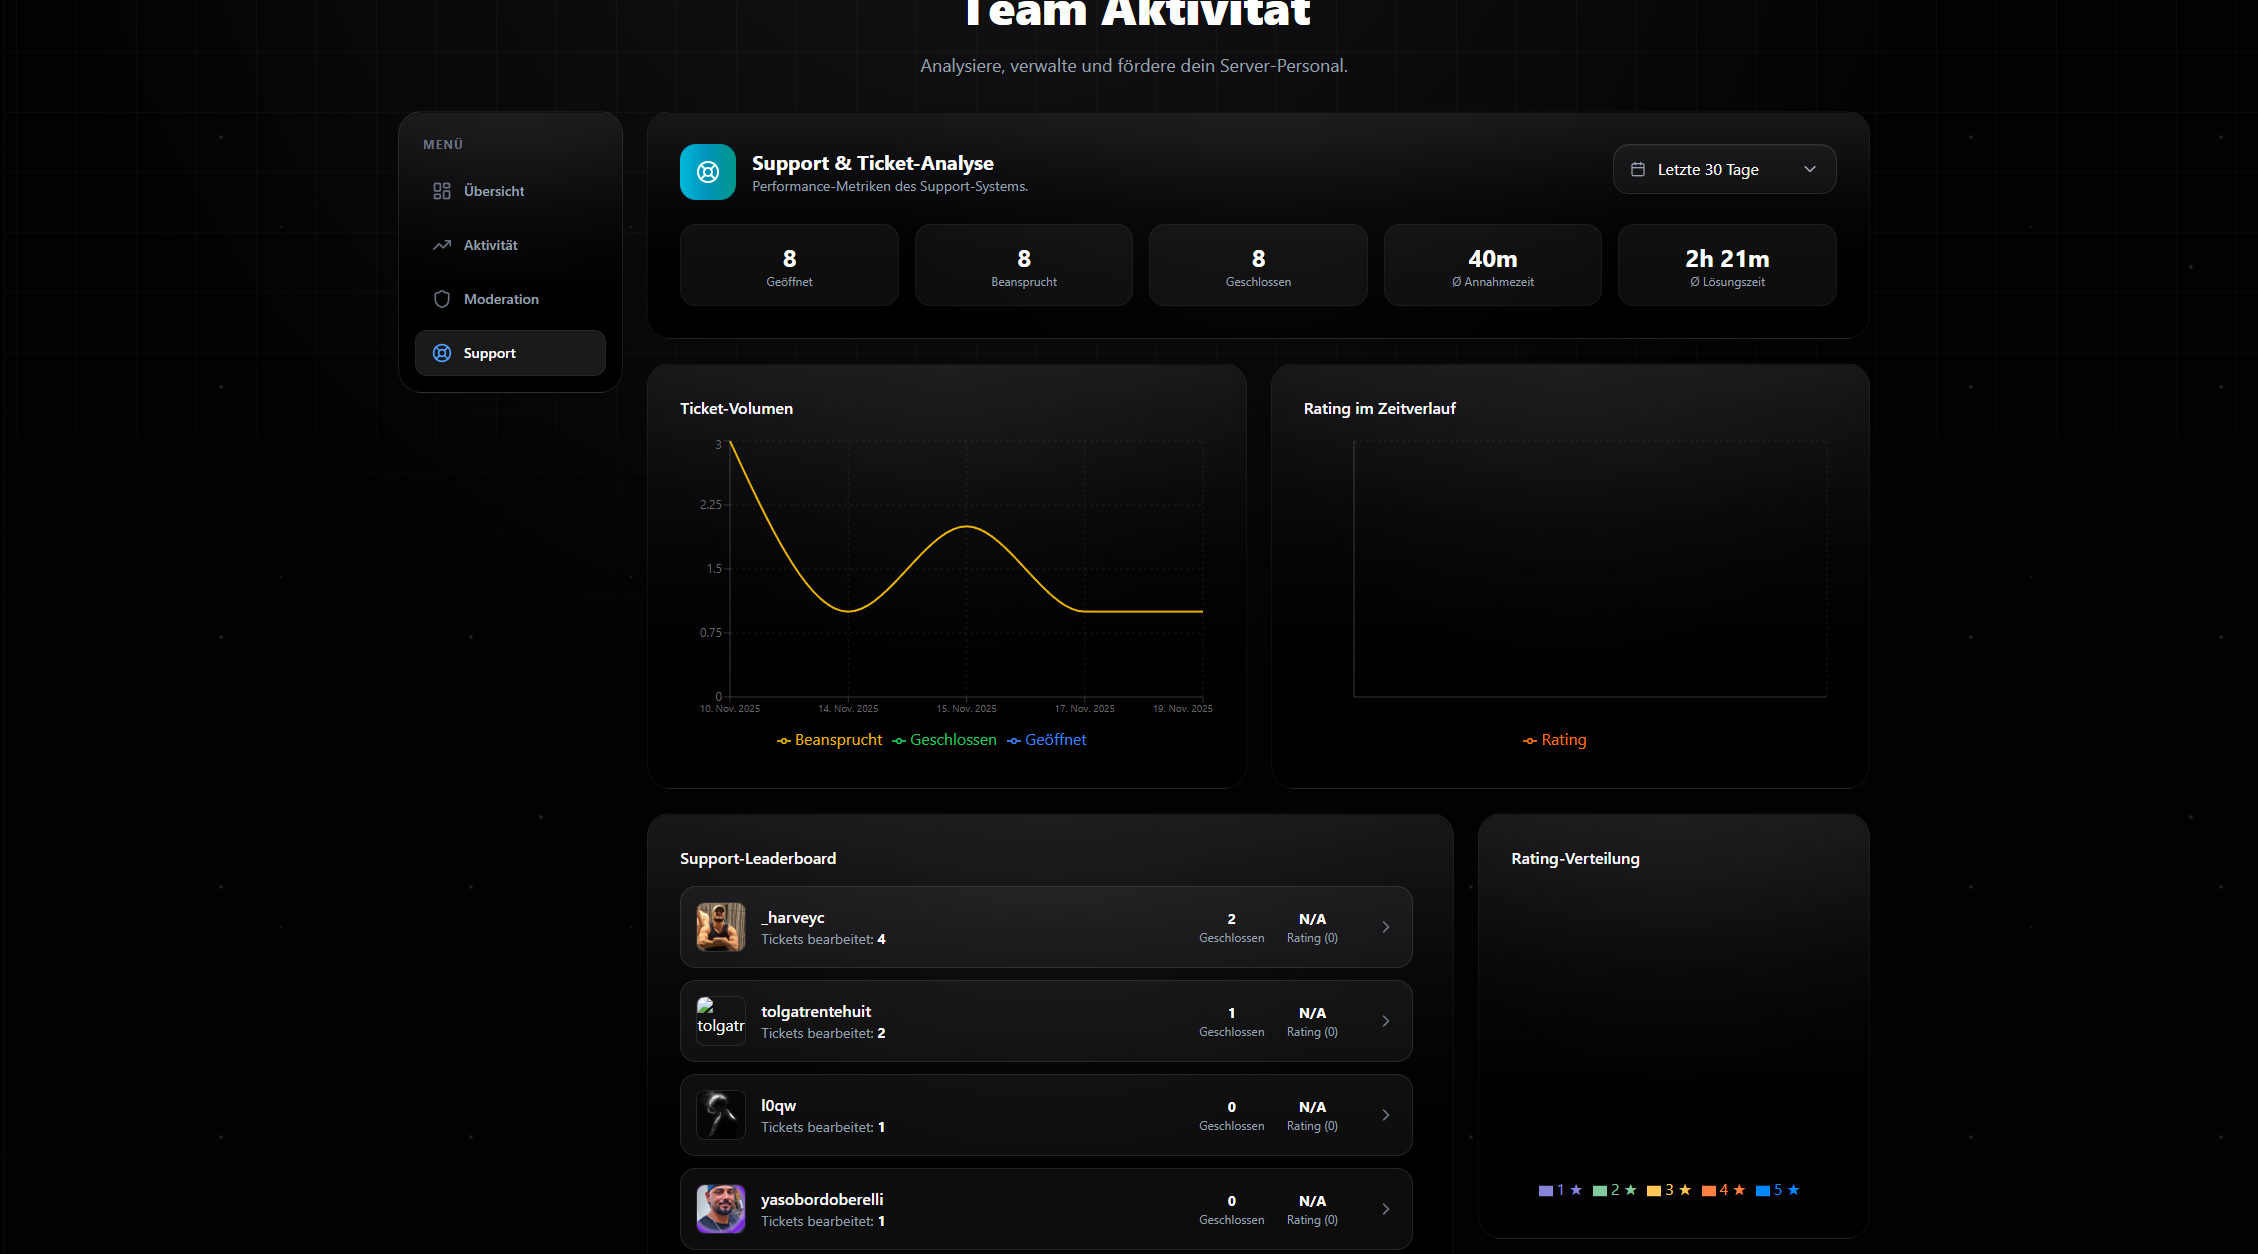Switch to the Moderation section
This screenshot has width=2258, height=1254.
click(x=500, y=298)
